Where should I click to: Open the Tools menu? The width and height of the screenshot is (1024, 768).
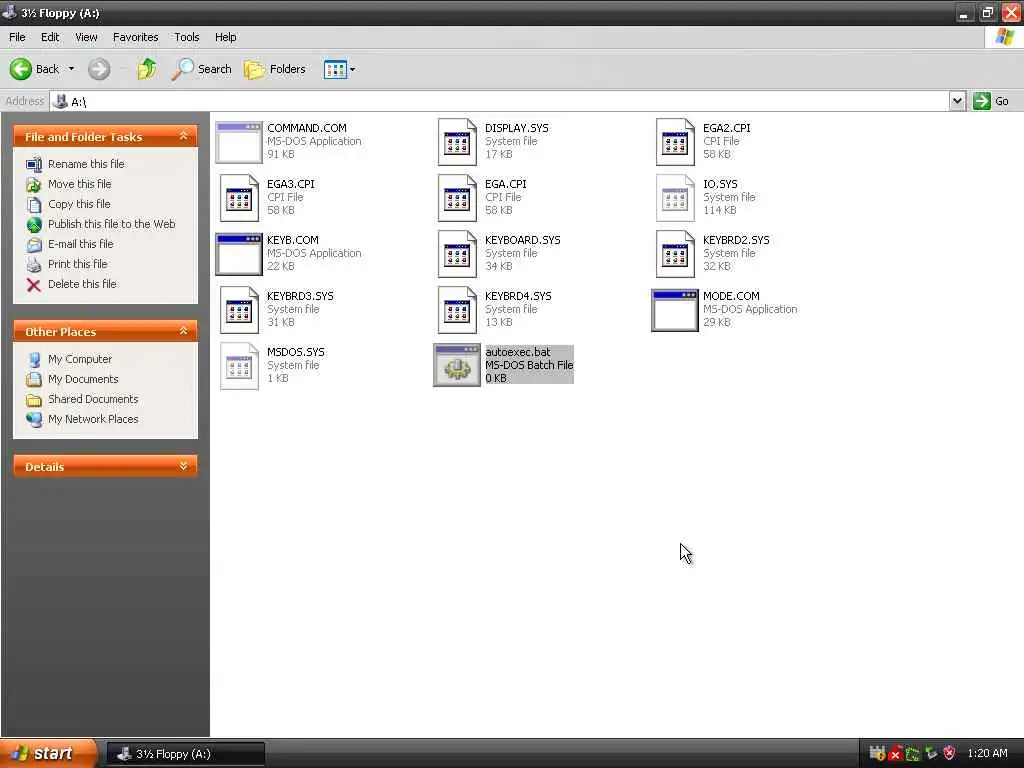tap(187, 37)
